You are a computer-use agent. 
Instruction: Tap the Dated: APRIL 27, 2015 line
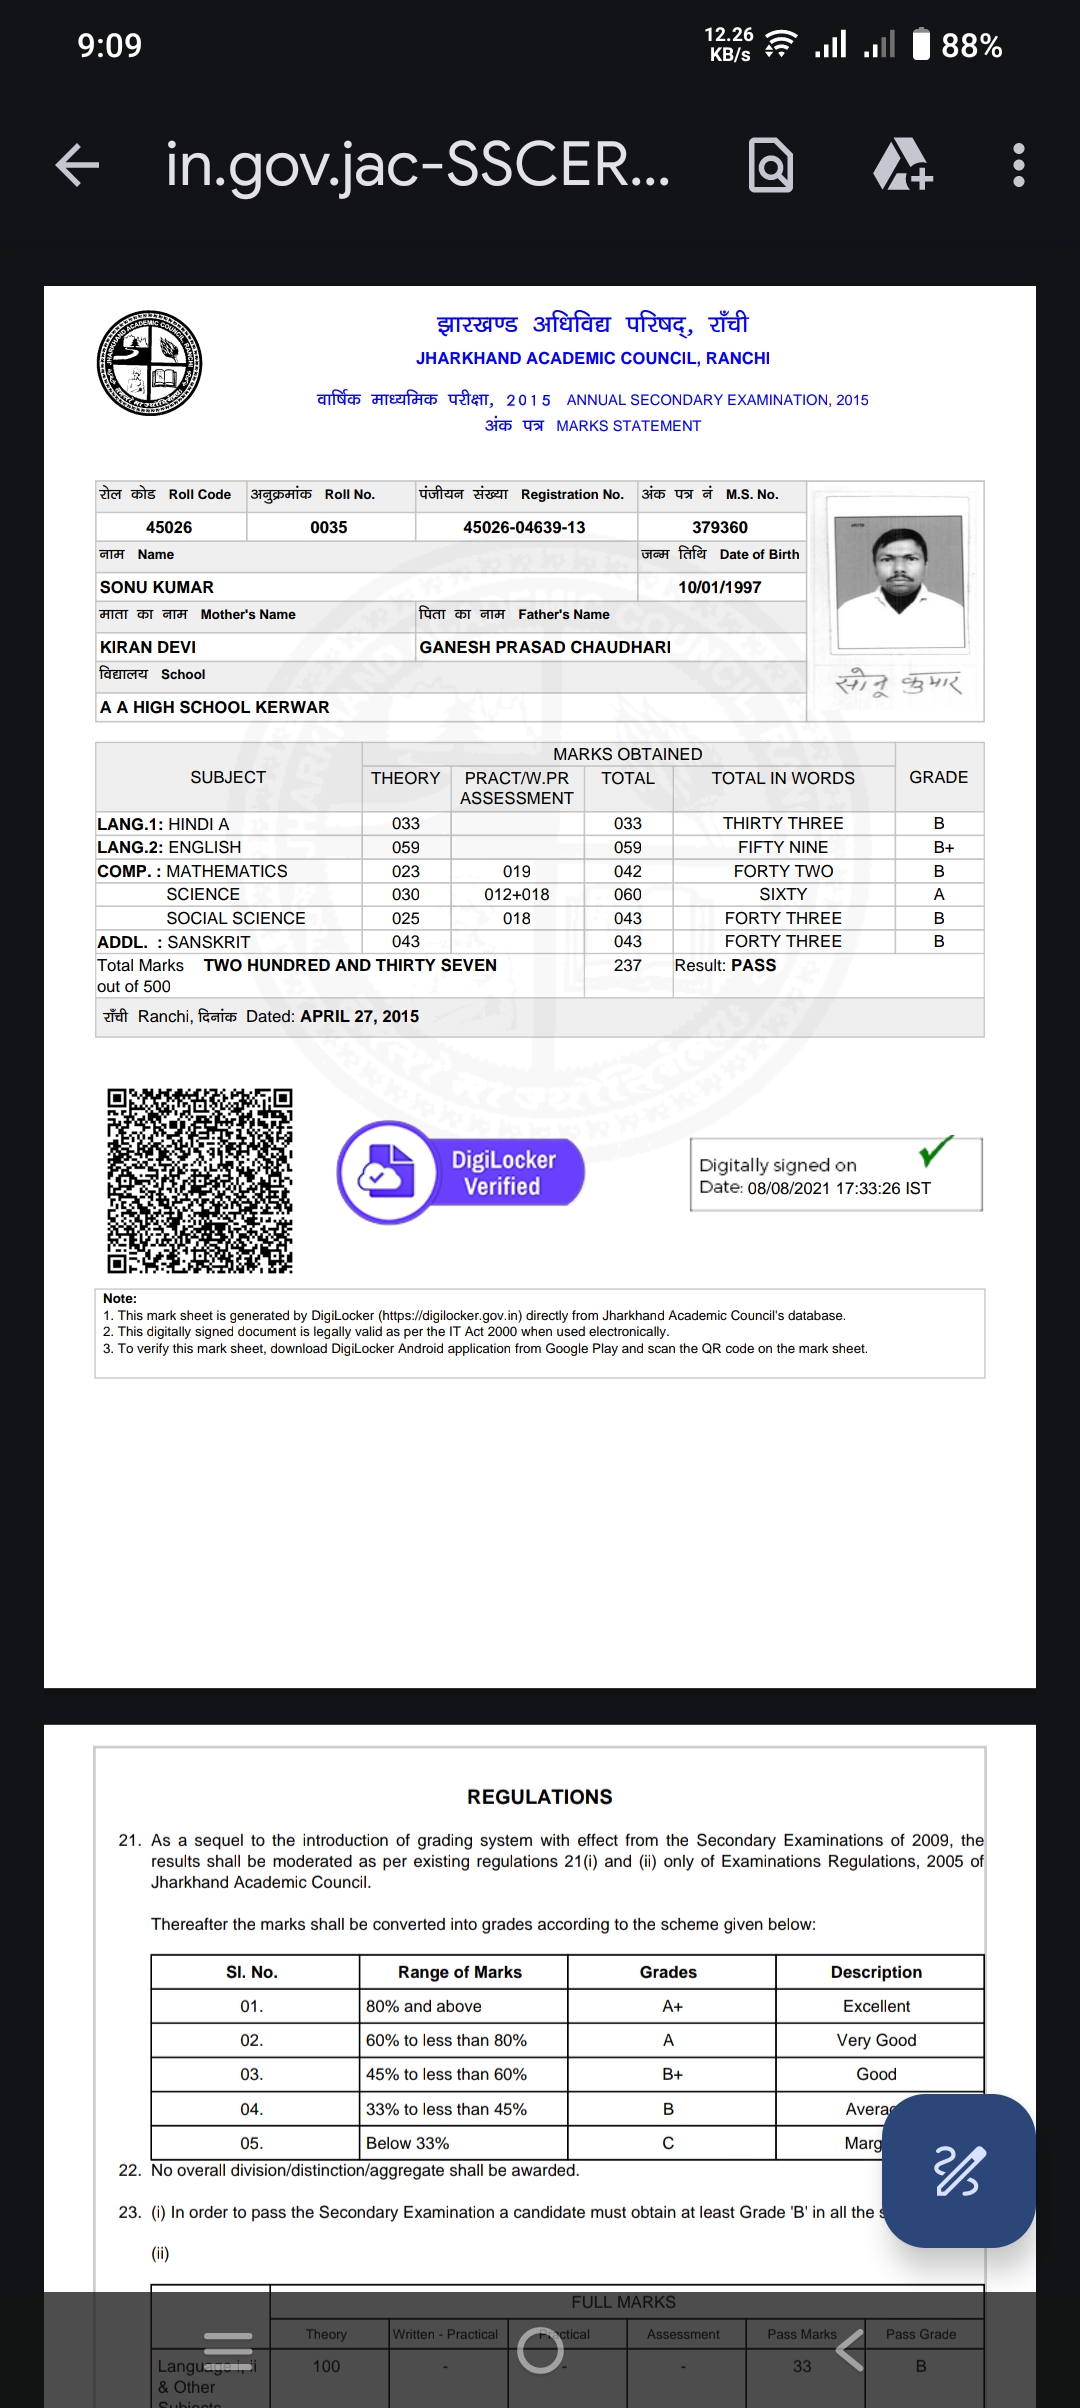pyautogui.click(x=332, y=1016)
